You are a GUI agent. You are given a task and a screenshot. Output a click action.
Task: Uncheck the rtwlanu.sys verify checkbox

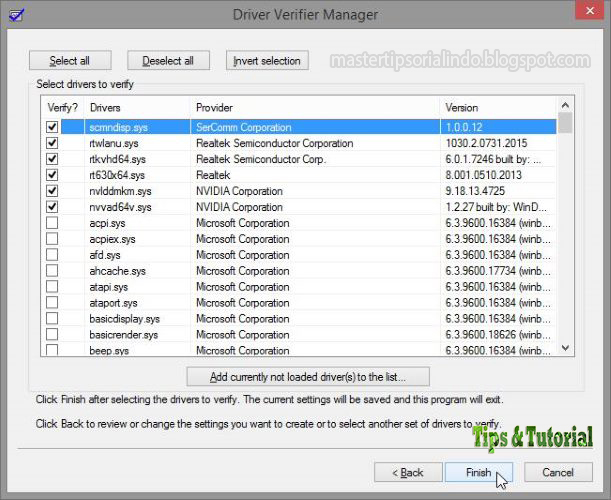(x=52, y=143)
